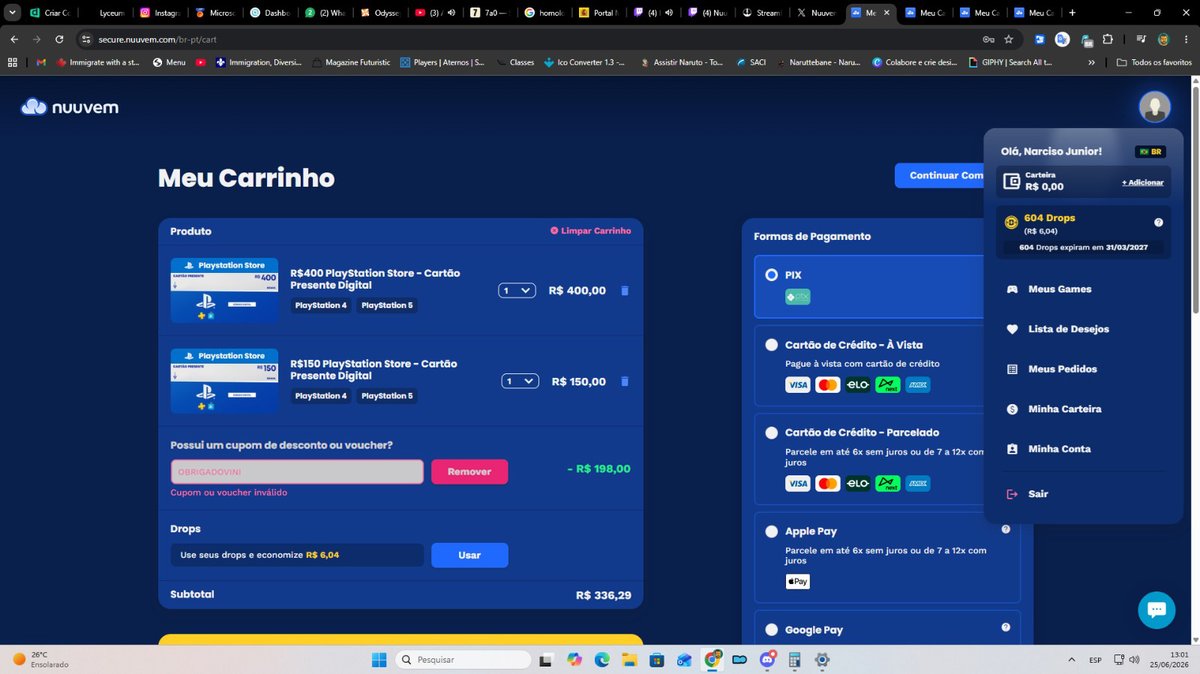Bookmark this page with star icon
Viewport: 1200px width, 674px height.
(1009, 39)
